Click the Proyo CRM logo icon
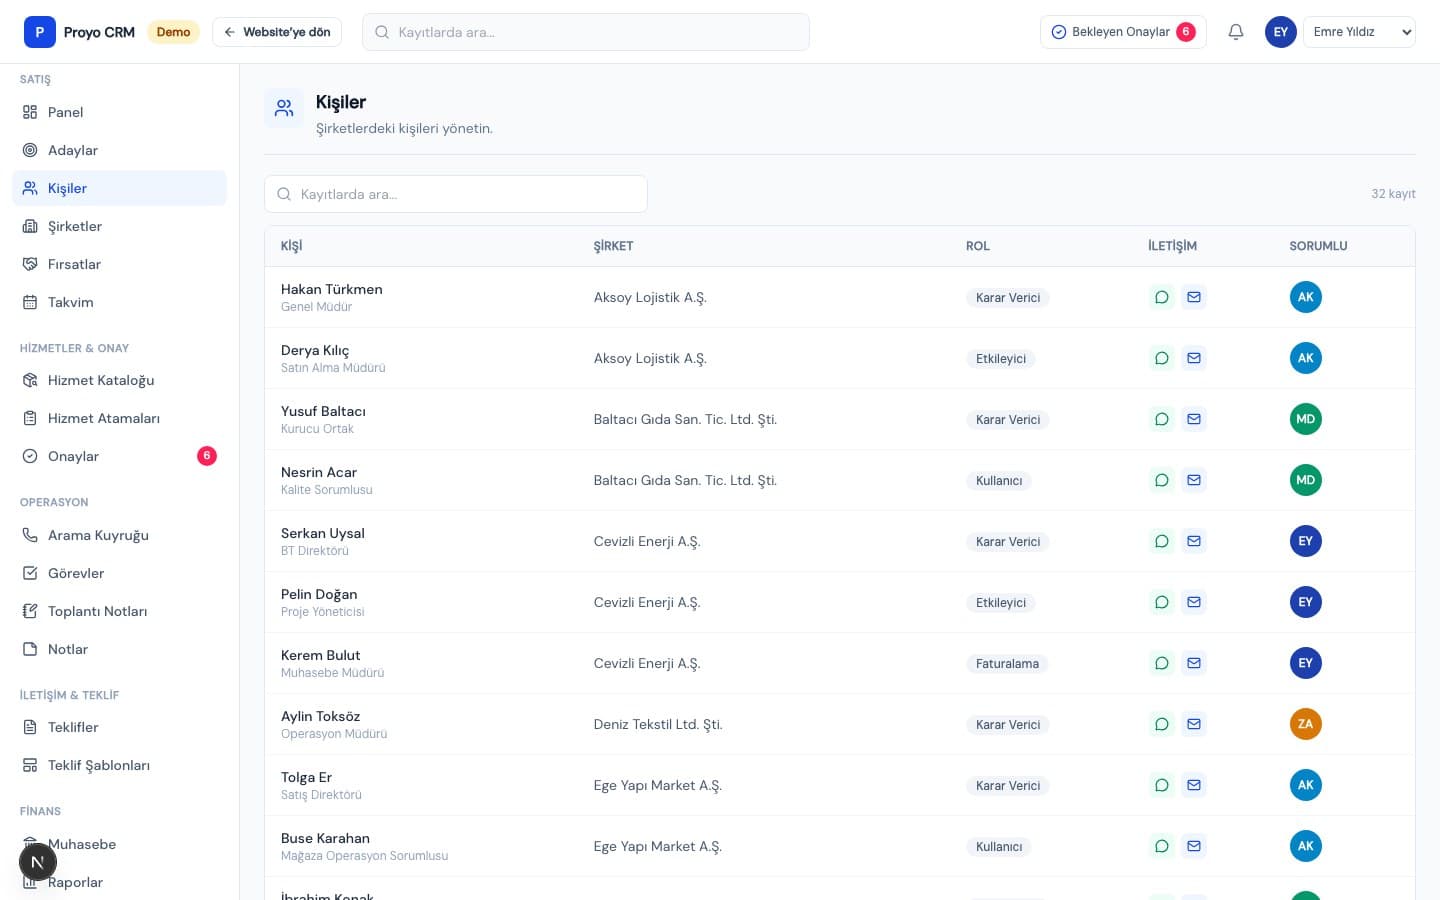 coord(40,32)
